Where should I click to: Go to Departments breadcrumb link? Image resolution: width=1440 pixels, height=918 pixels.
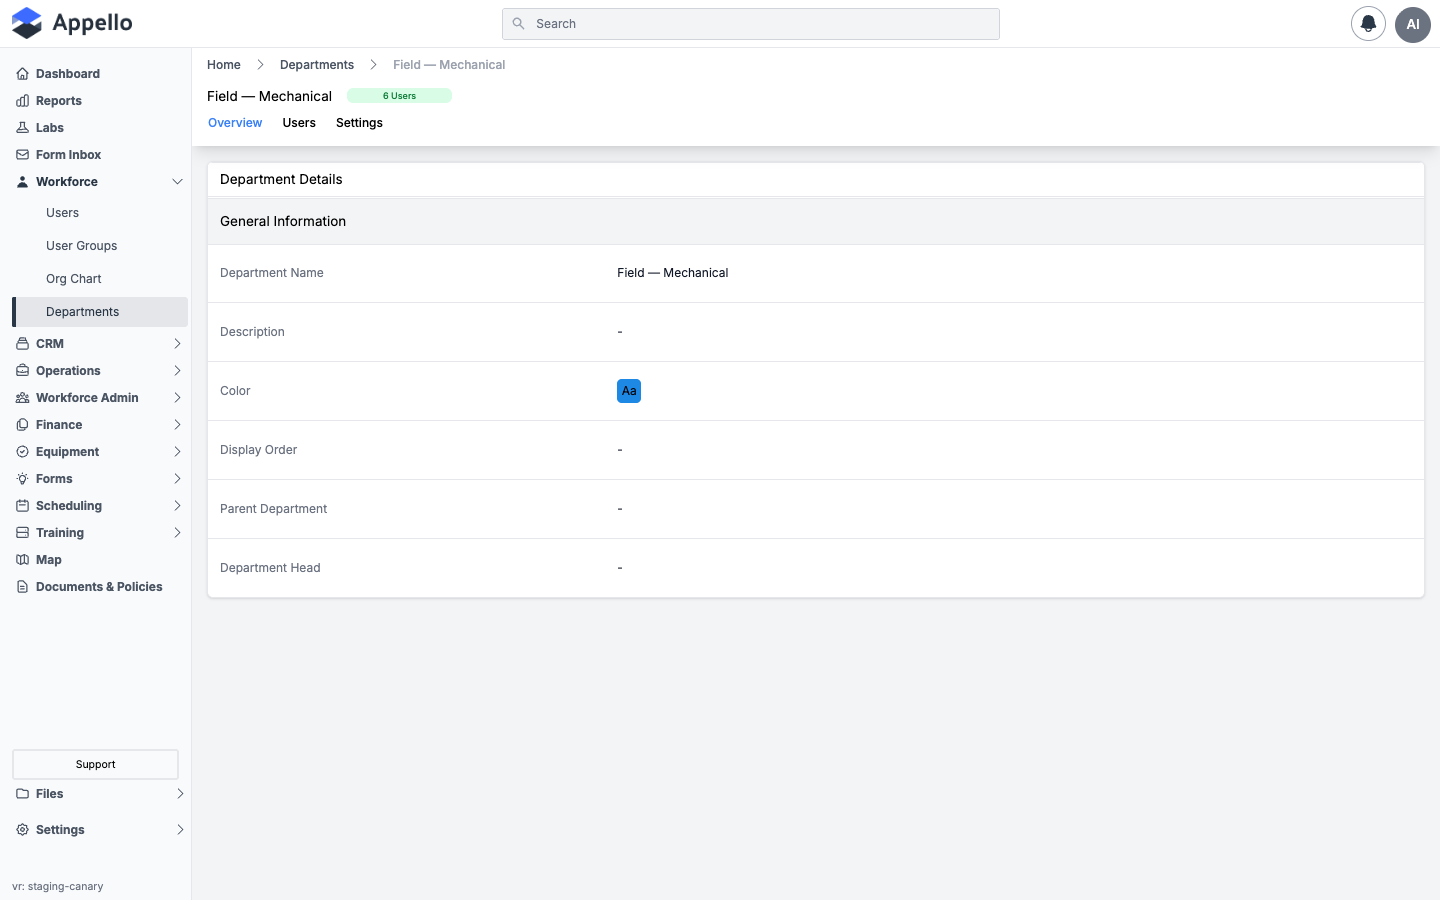tap(317, 65)
